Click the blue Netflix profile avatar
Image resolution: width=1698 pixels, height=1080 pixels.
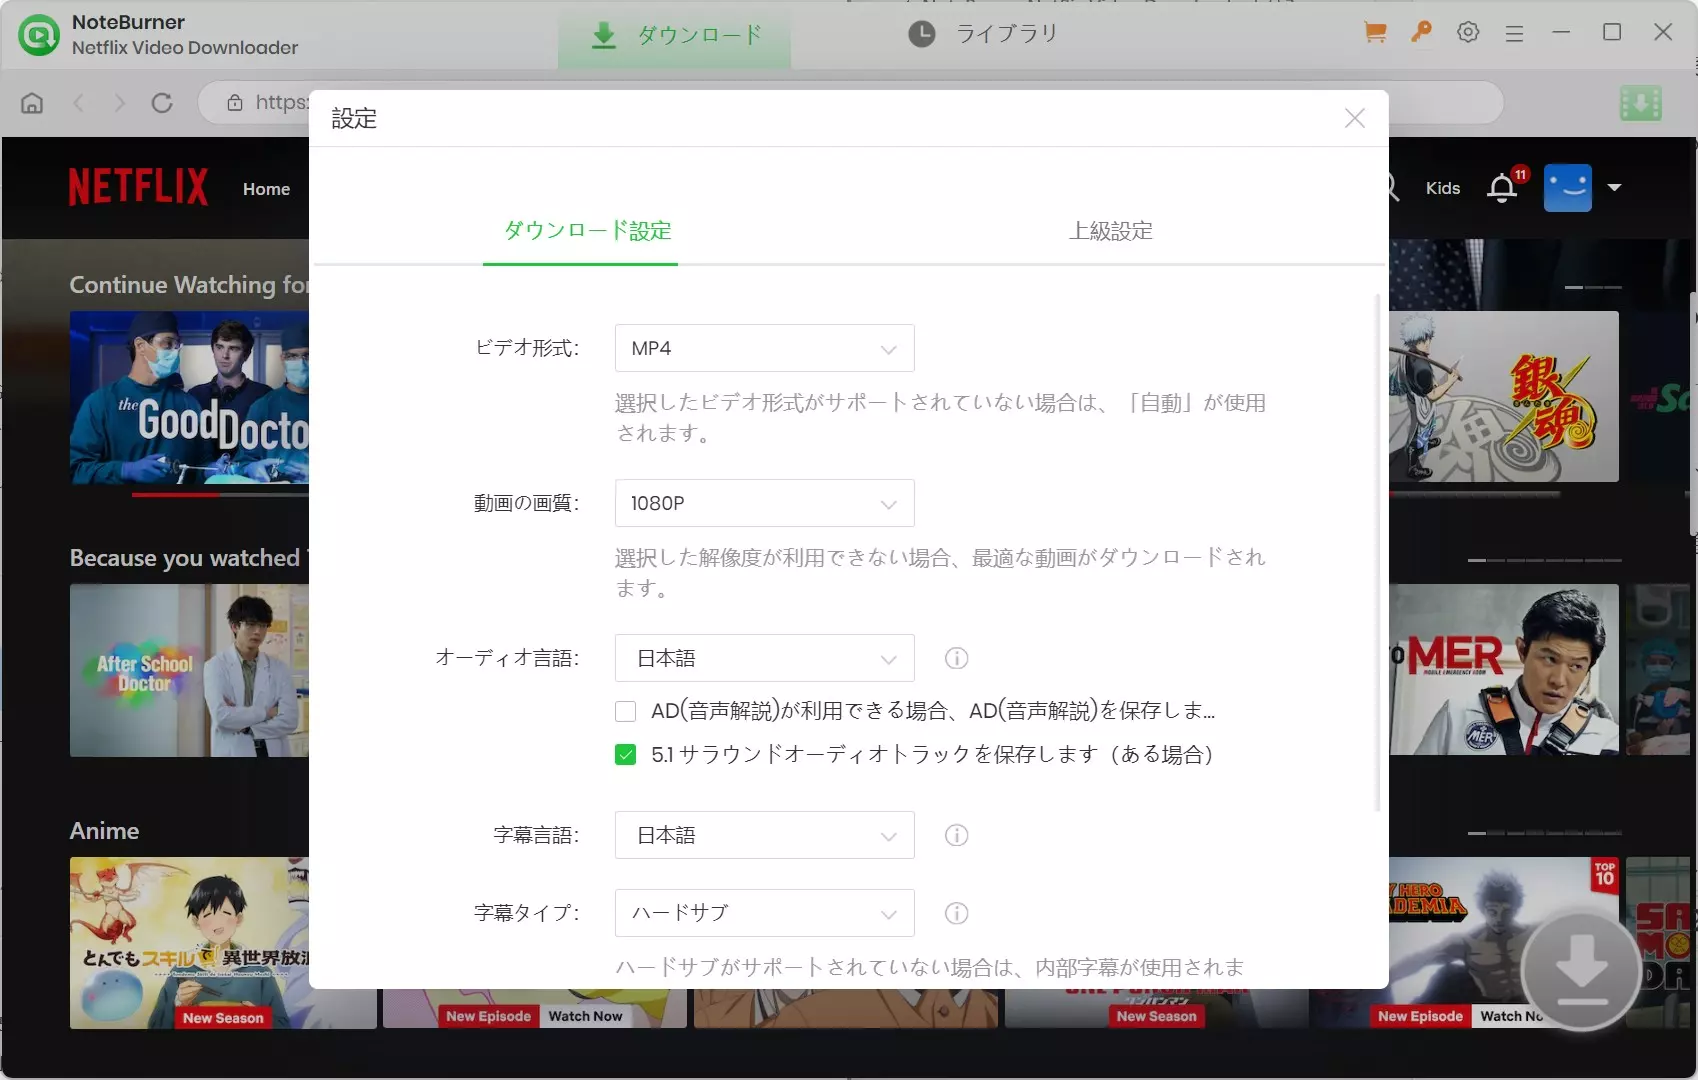1567,188
